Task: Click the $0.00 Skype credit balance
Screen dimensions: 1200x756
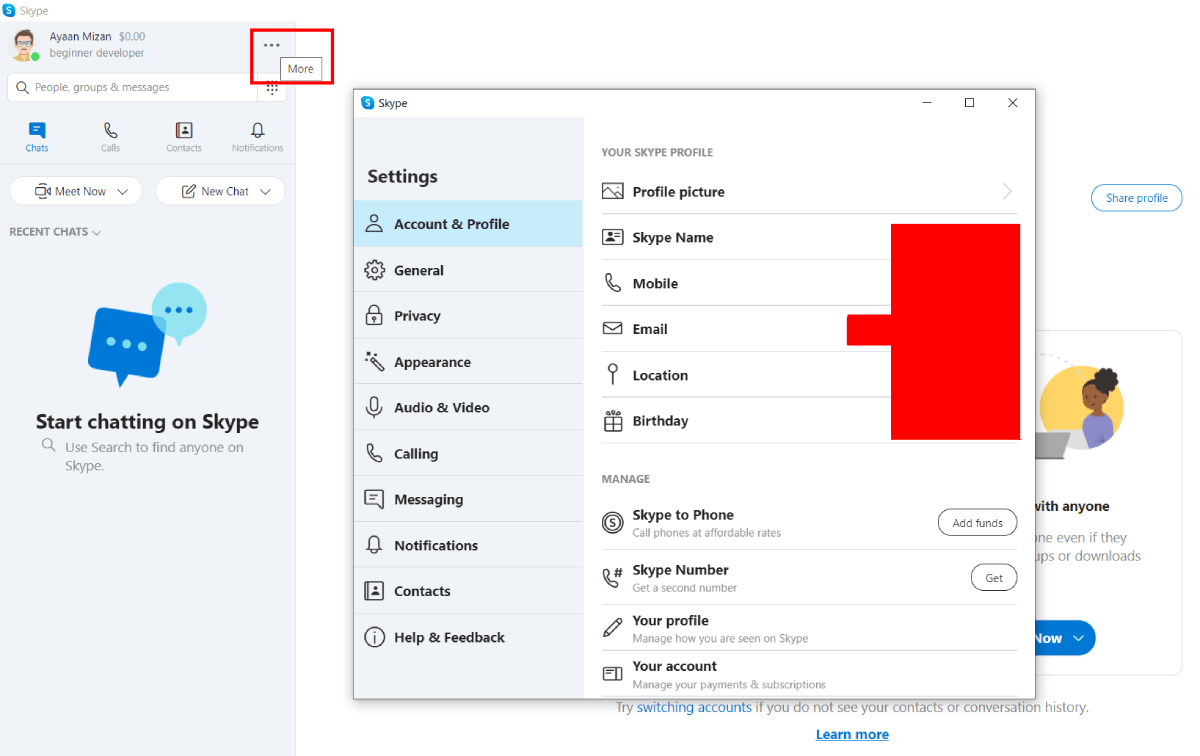Action: [x=132, y=37]
